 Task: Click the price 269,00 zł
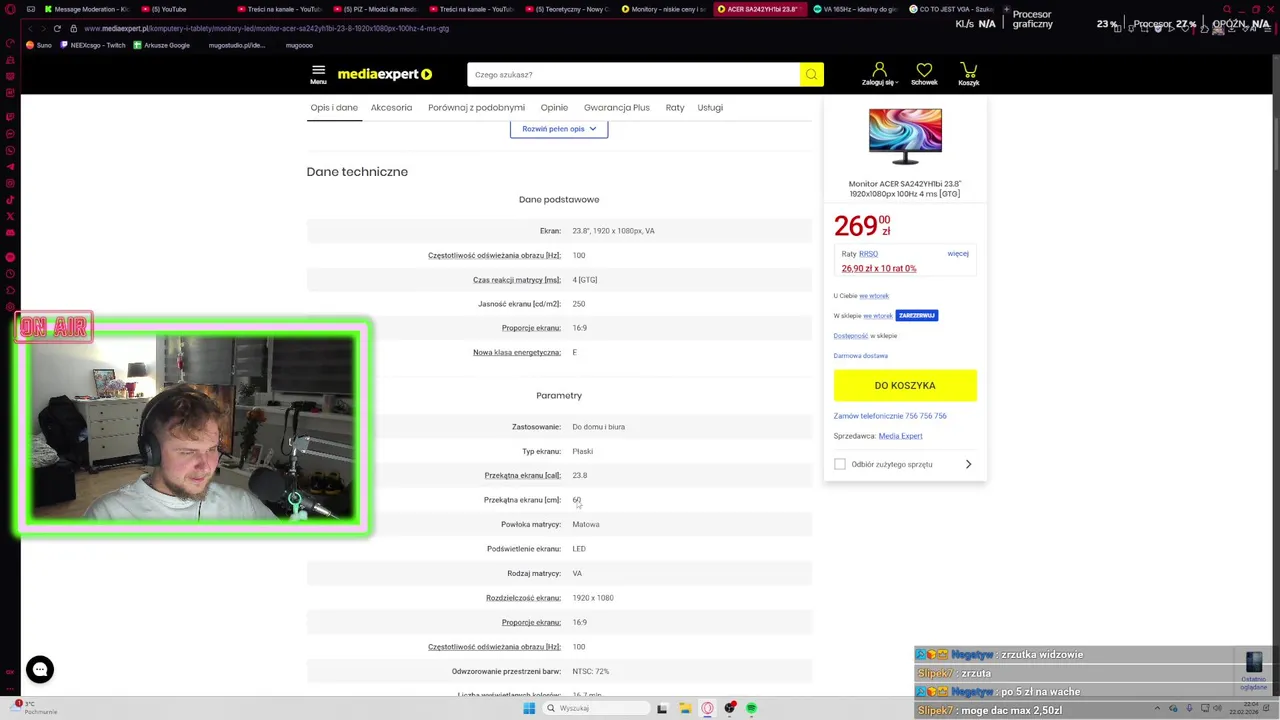(862, 226)
